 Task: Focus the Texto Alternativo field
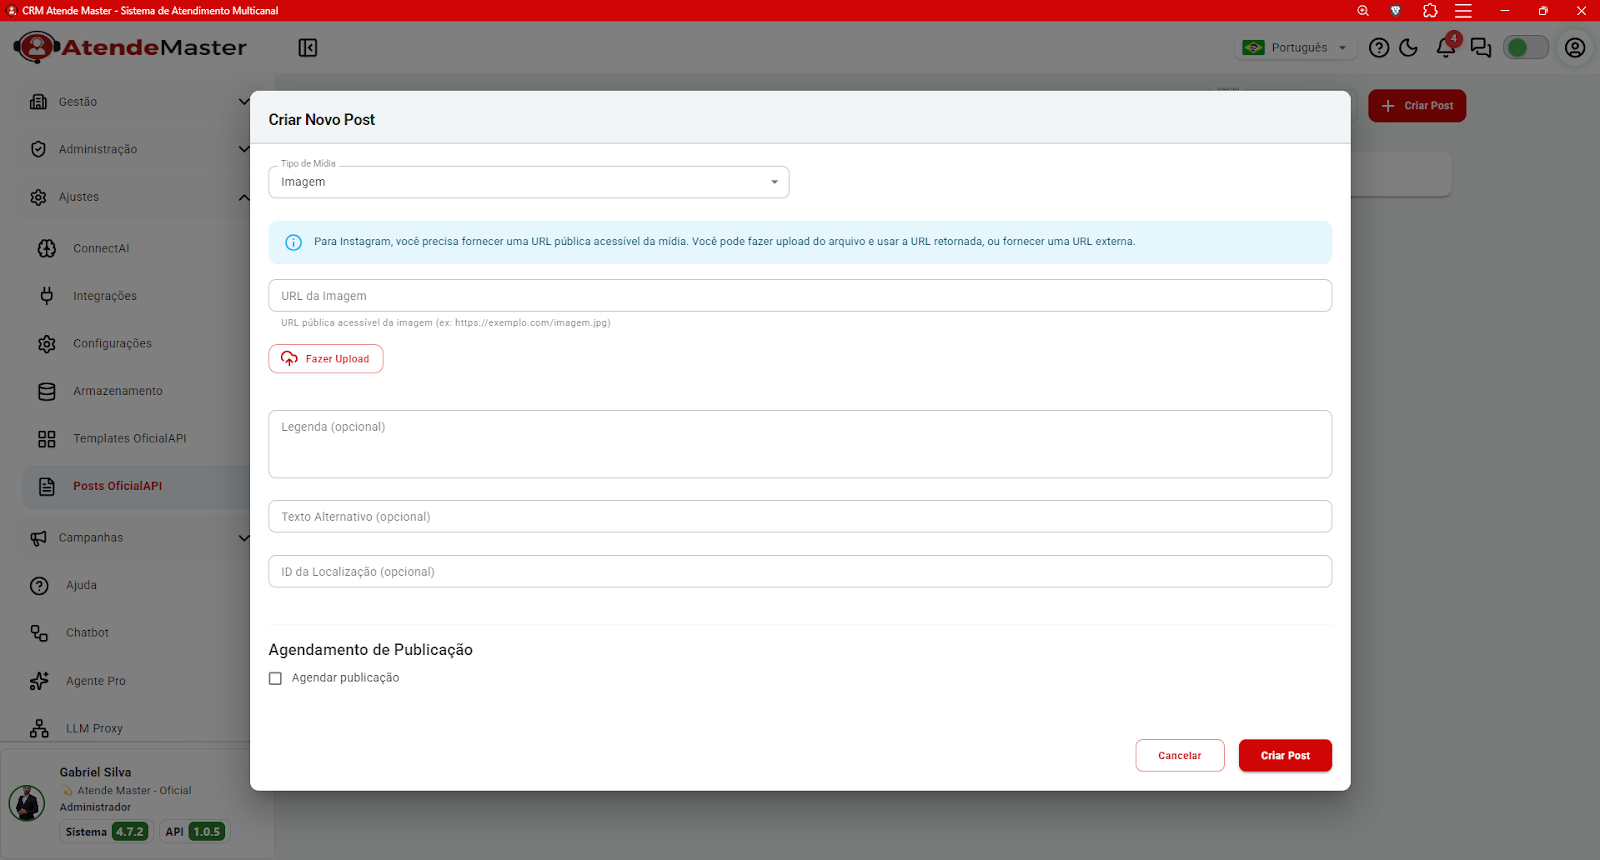pyautogui.click(x=800, y=517)
